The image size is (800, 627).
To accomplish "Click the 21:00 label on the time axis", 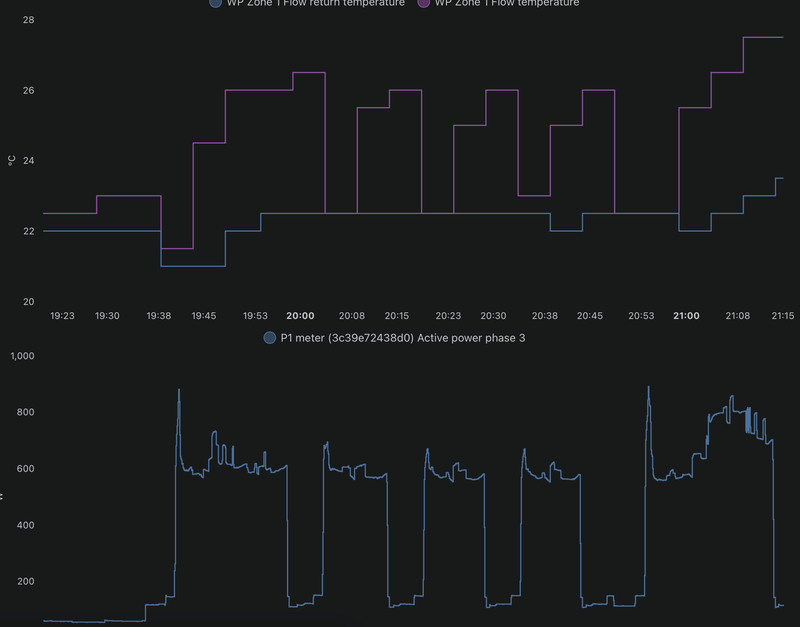I will pyautogui.click(x=686, y=316).
